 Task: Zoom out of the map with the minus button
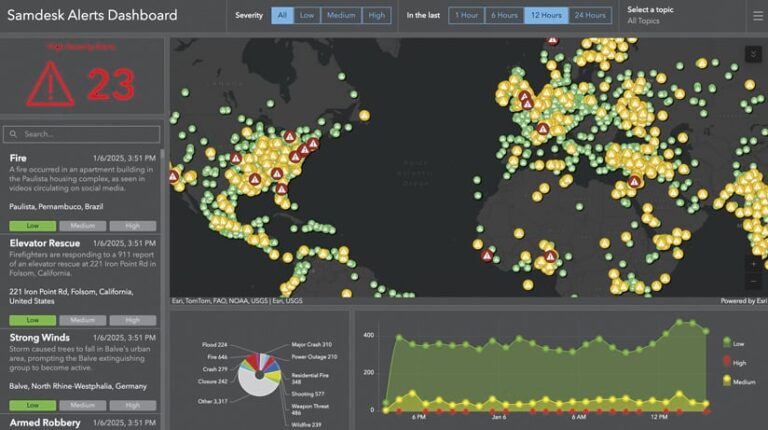point(753,282)
